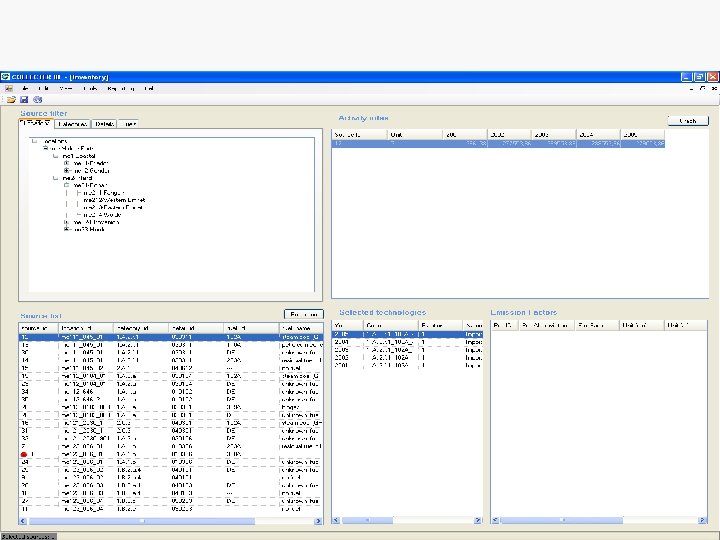This screenshot has height=540, width=720.
Task: Click the document icon left of the menu bar
Action: pyautogui.click(x=8, y=88)
